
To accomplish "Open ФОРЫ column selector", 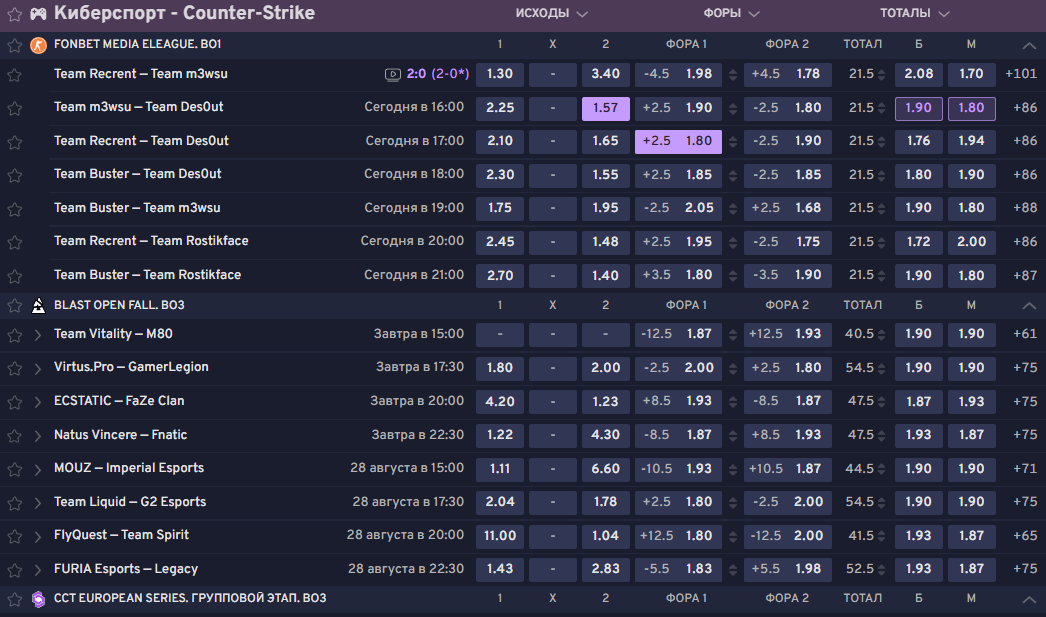I will tap(732, 14).
